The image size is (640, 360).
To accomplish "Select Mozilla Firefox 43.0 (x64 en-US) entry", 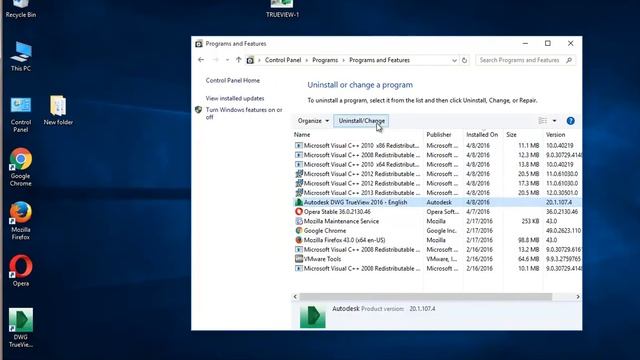I will click(438, 240).
